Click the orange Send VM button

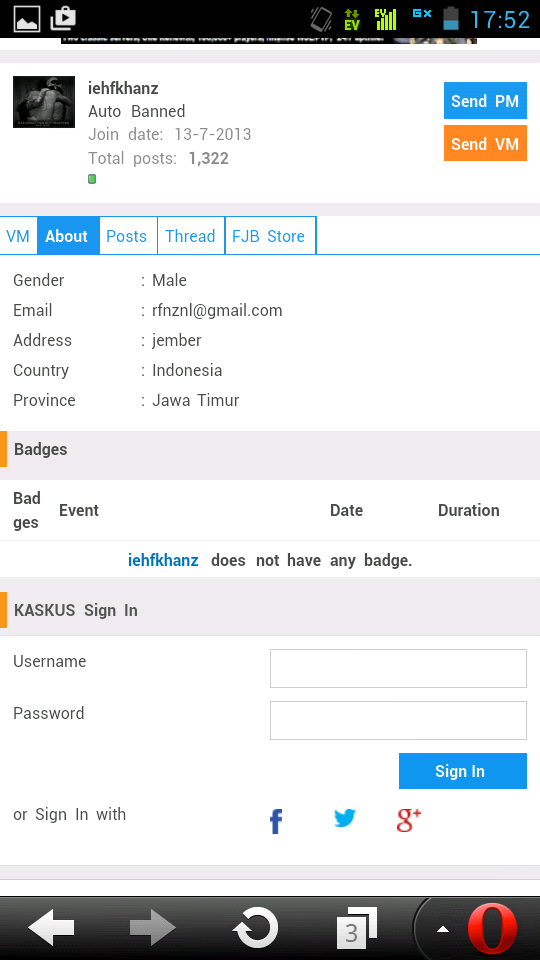coord(485,143)
